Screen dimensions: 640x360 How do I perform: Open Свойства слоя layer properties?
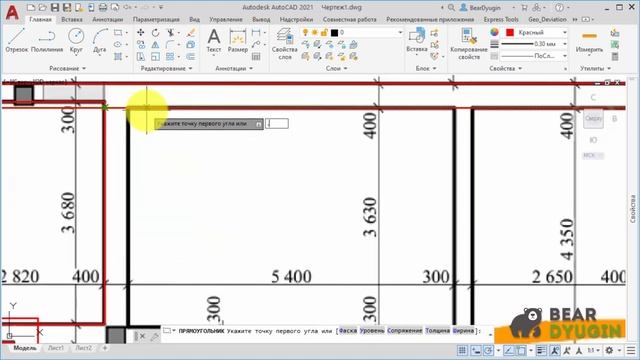pos(284,44)
